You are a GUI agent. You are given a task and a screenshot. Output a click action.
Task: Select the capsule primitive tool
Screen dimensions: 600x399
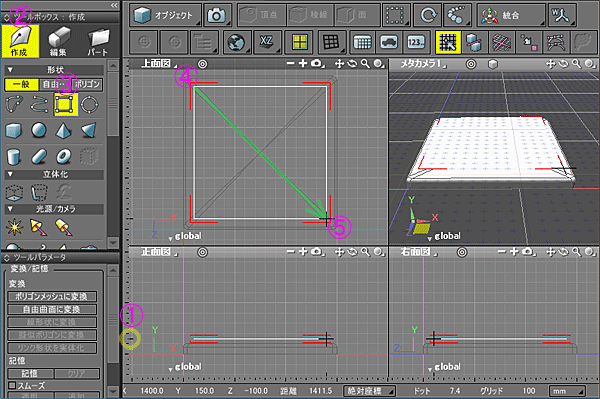(x=39, y=156)
